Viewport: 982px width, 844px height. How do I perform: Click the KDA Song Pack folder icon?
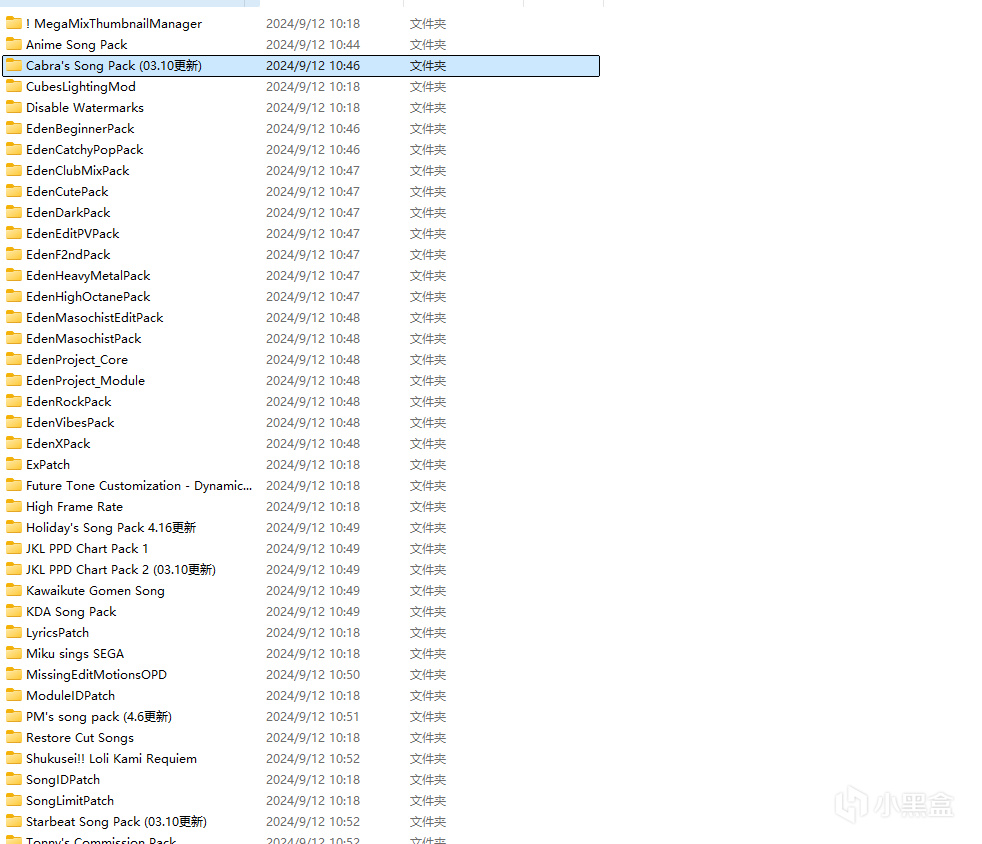click(x=14, y=612)
